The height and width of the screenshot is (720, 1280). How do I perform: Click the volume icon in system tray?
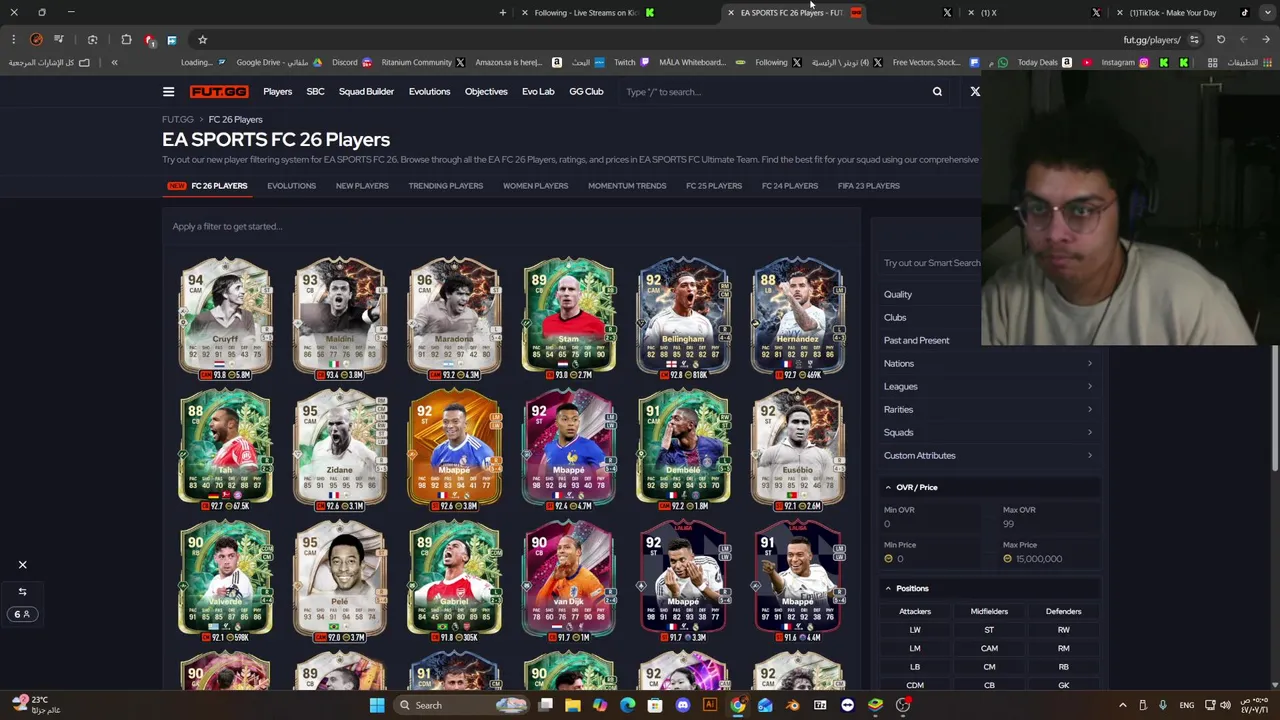tap(1225, 705)
